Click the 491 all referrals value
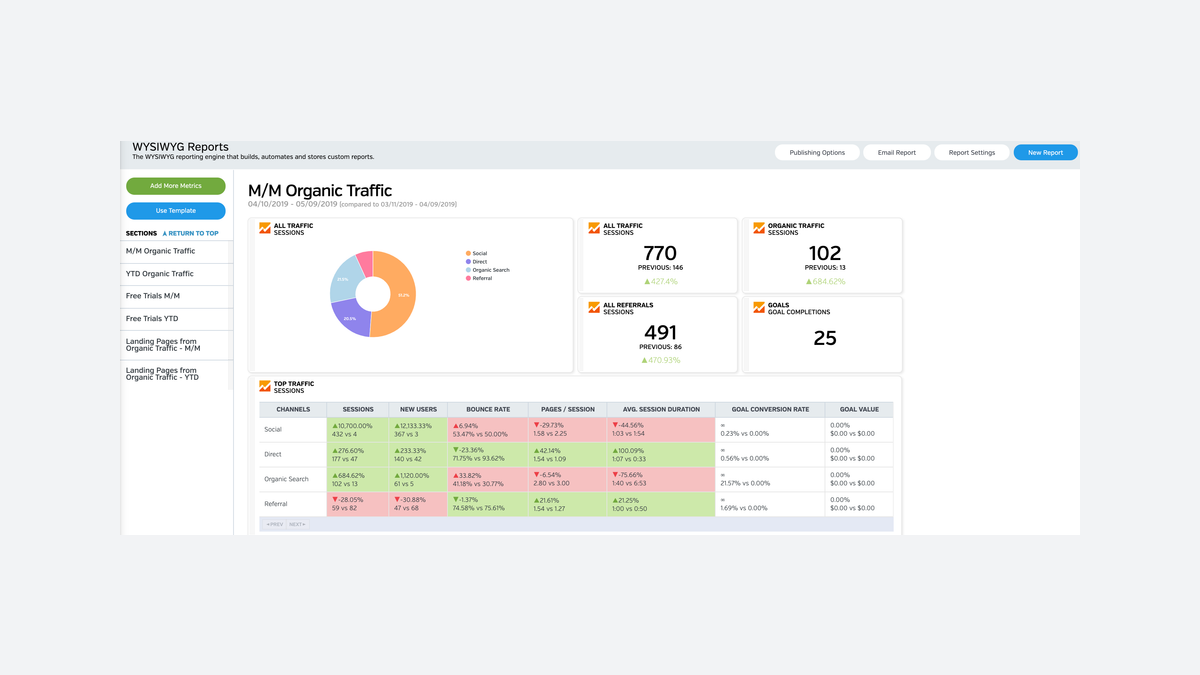This screenshot has height=675, width=1200. click(660, 332)
